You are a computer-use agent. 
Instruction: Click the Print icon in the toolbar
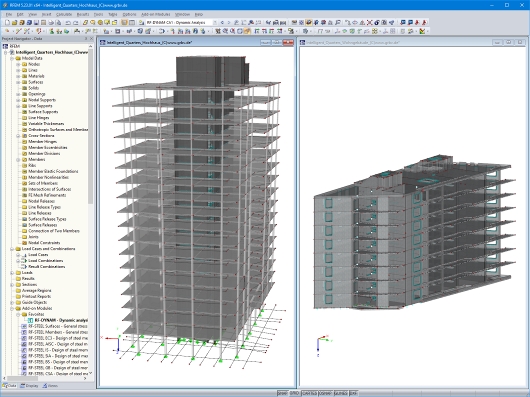point(51,23)
